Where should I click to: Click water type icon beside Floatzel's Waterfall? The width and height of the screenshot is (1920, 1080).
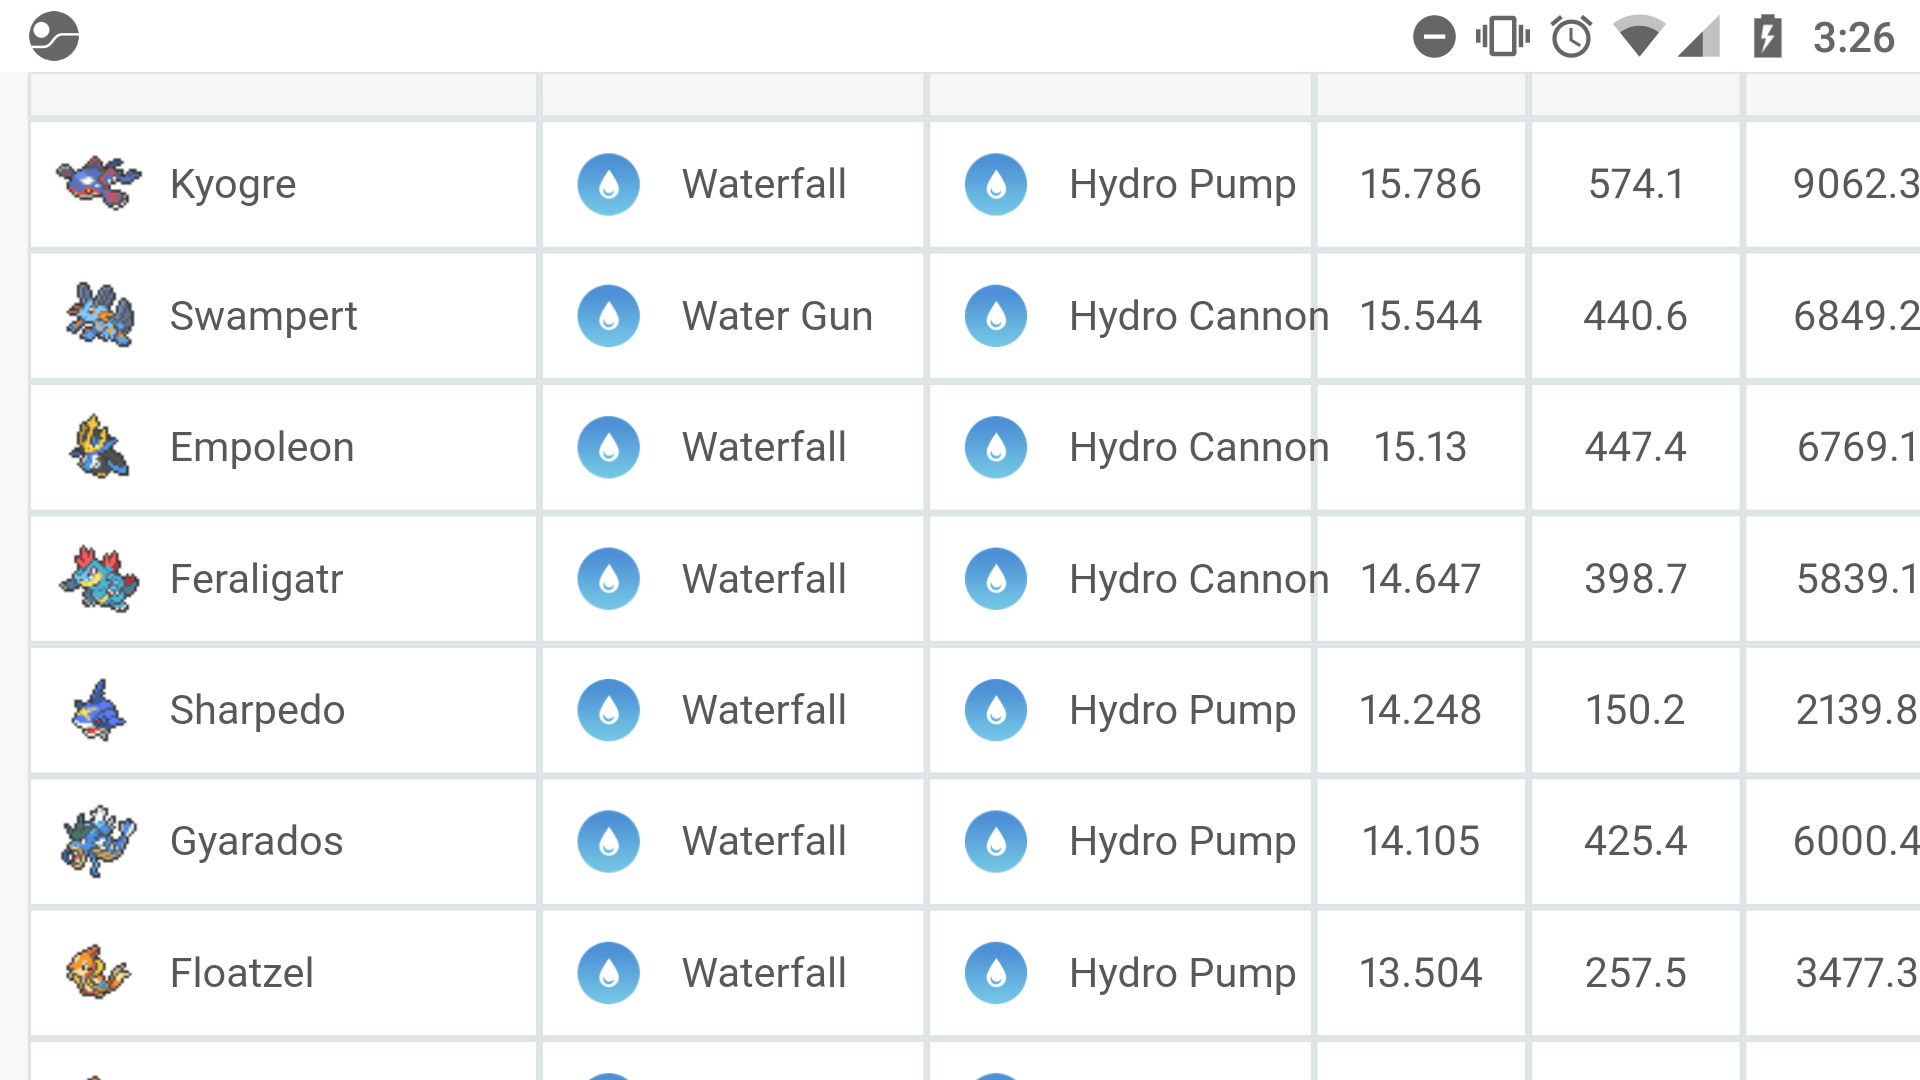coord(608,973)
